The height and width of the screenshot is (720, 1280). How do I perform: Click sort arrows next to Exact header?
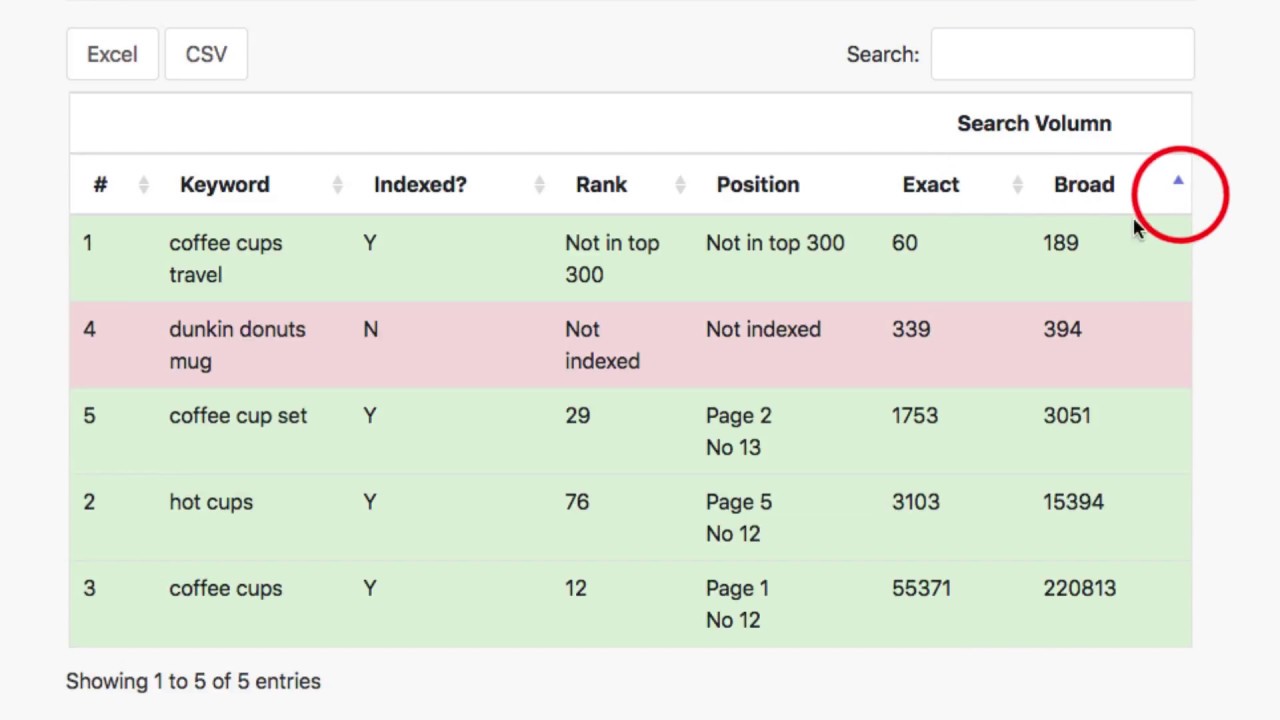1017,185
